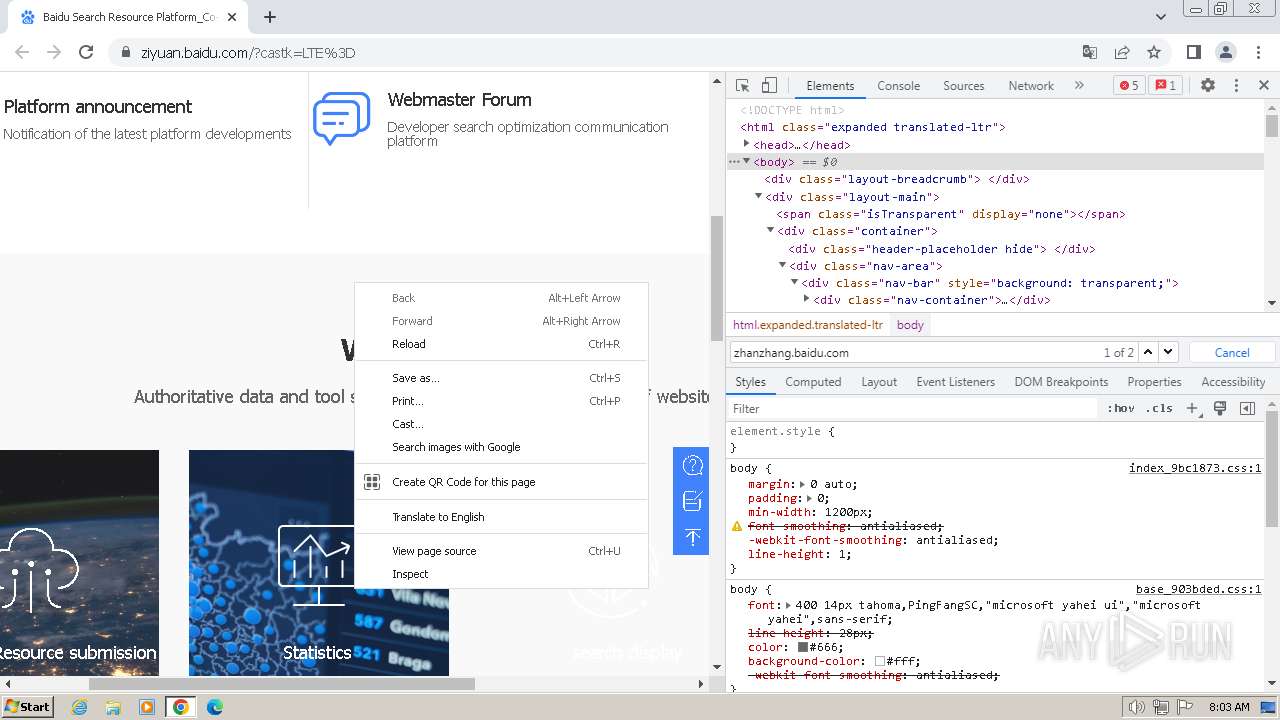Open the Edge browser taskbar icon

(x=214, y=707)
